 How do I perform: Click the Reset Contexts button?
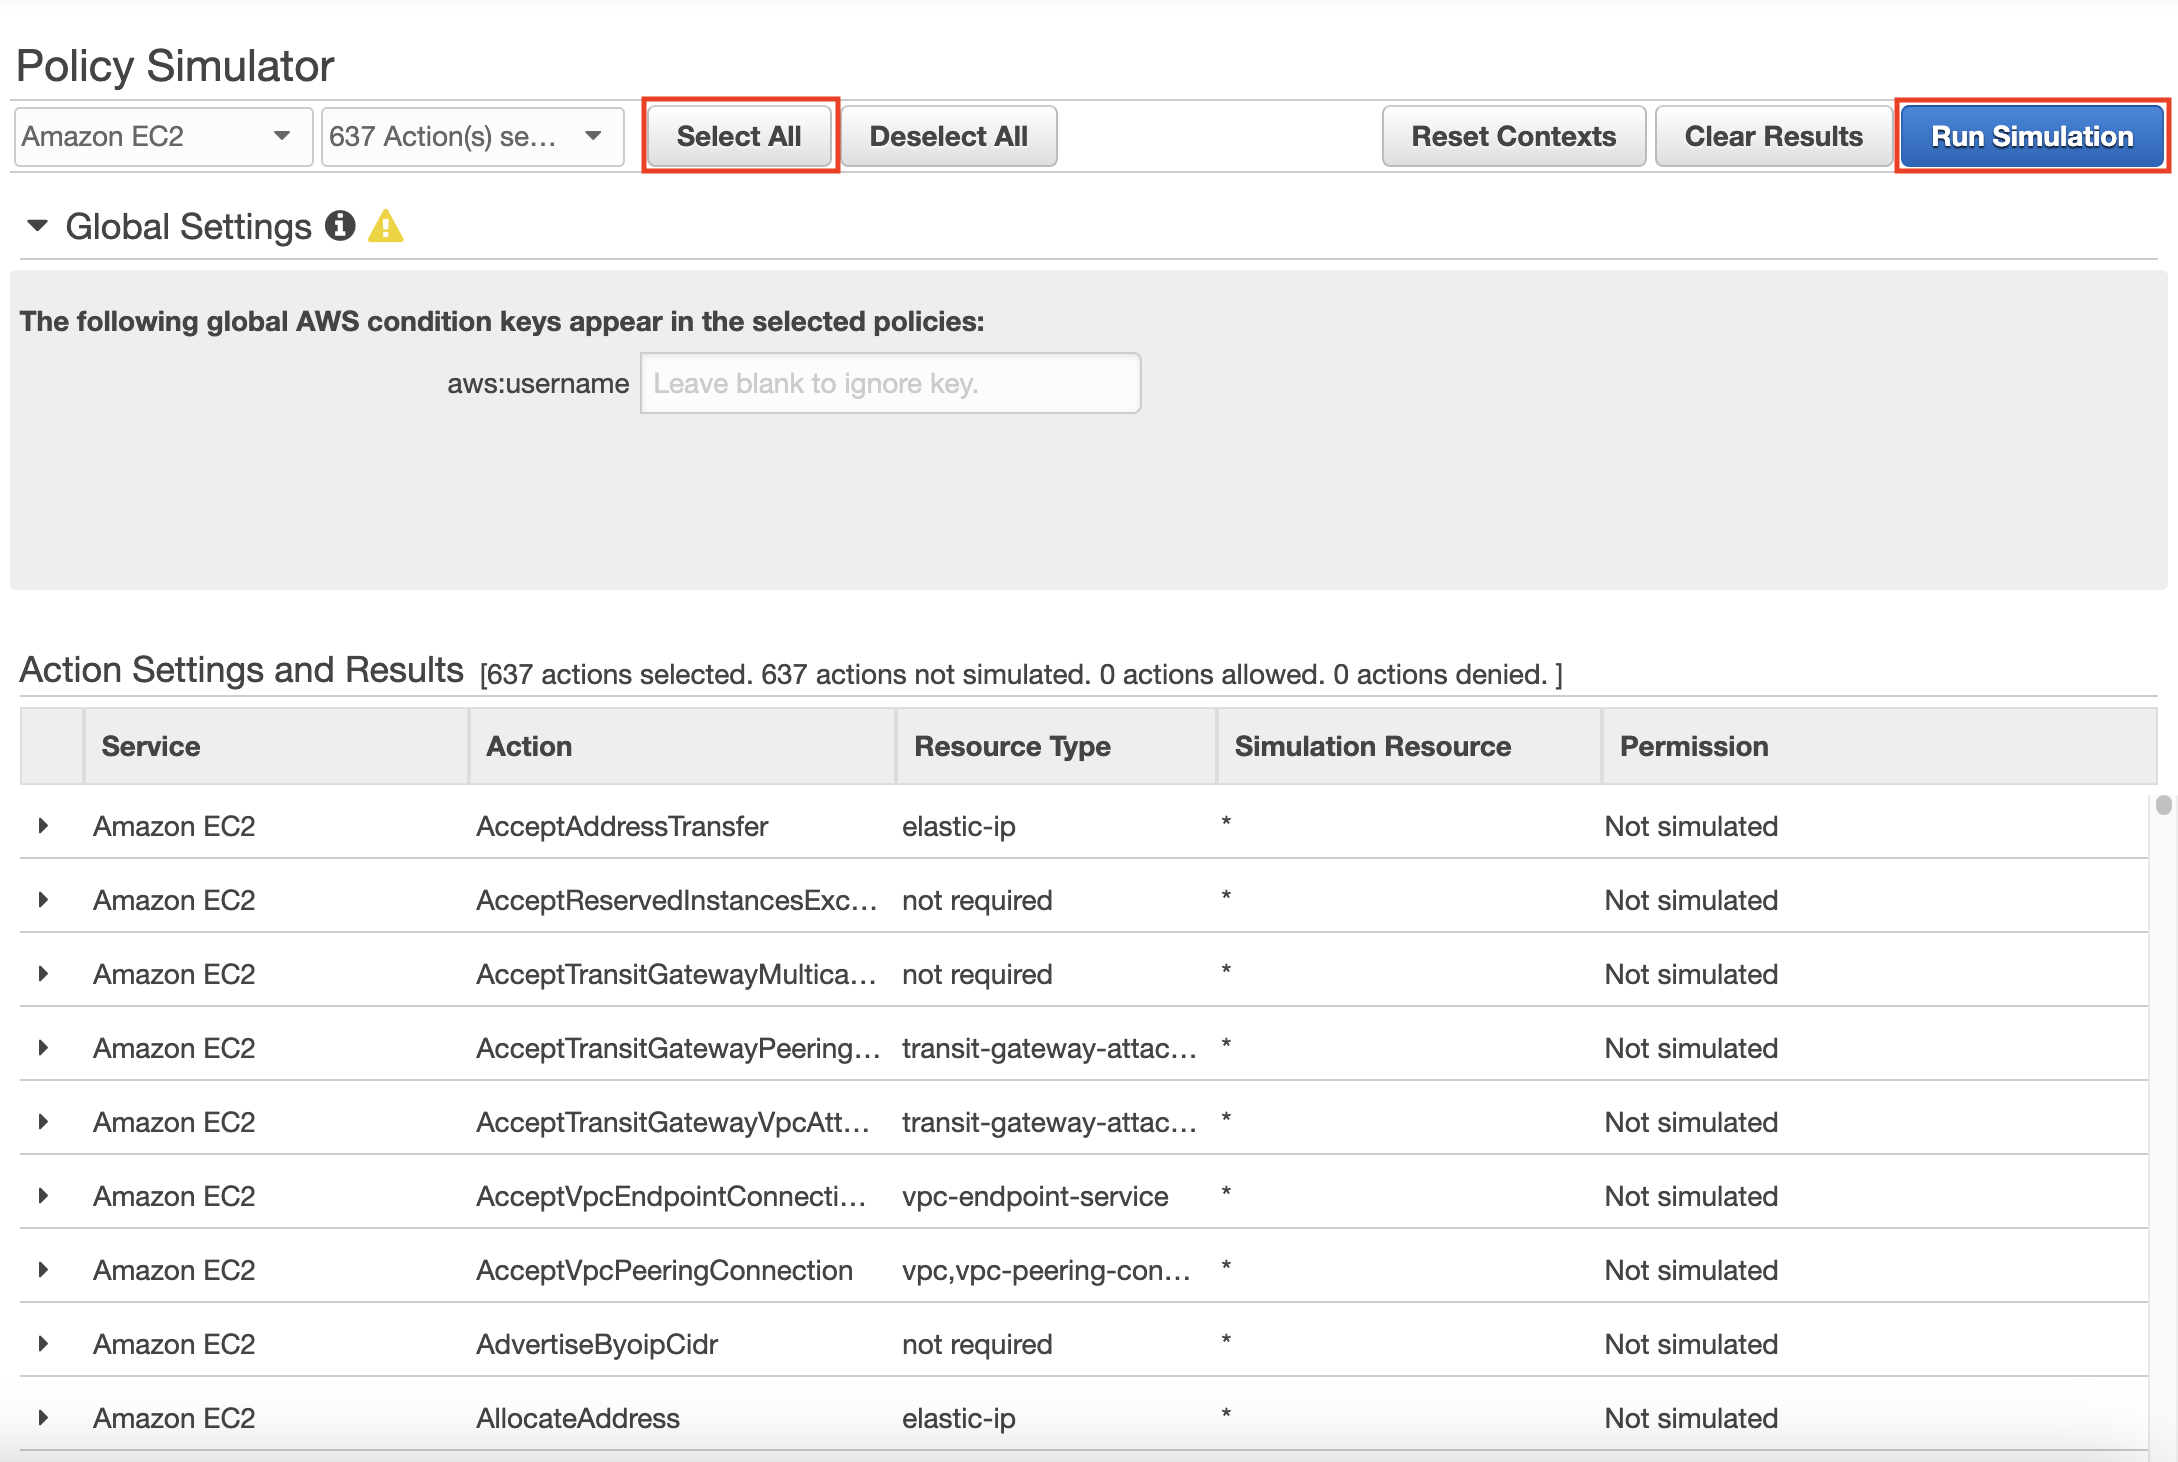pyautogui.click(x=1513, y=136)
